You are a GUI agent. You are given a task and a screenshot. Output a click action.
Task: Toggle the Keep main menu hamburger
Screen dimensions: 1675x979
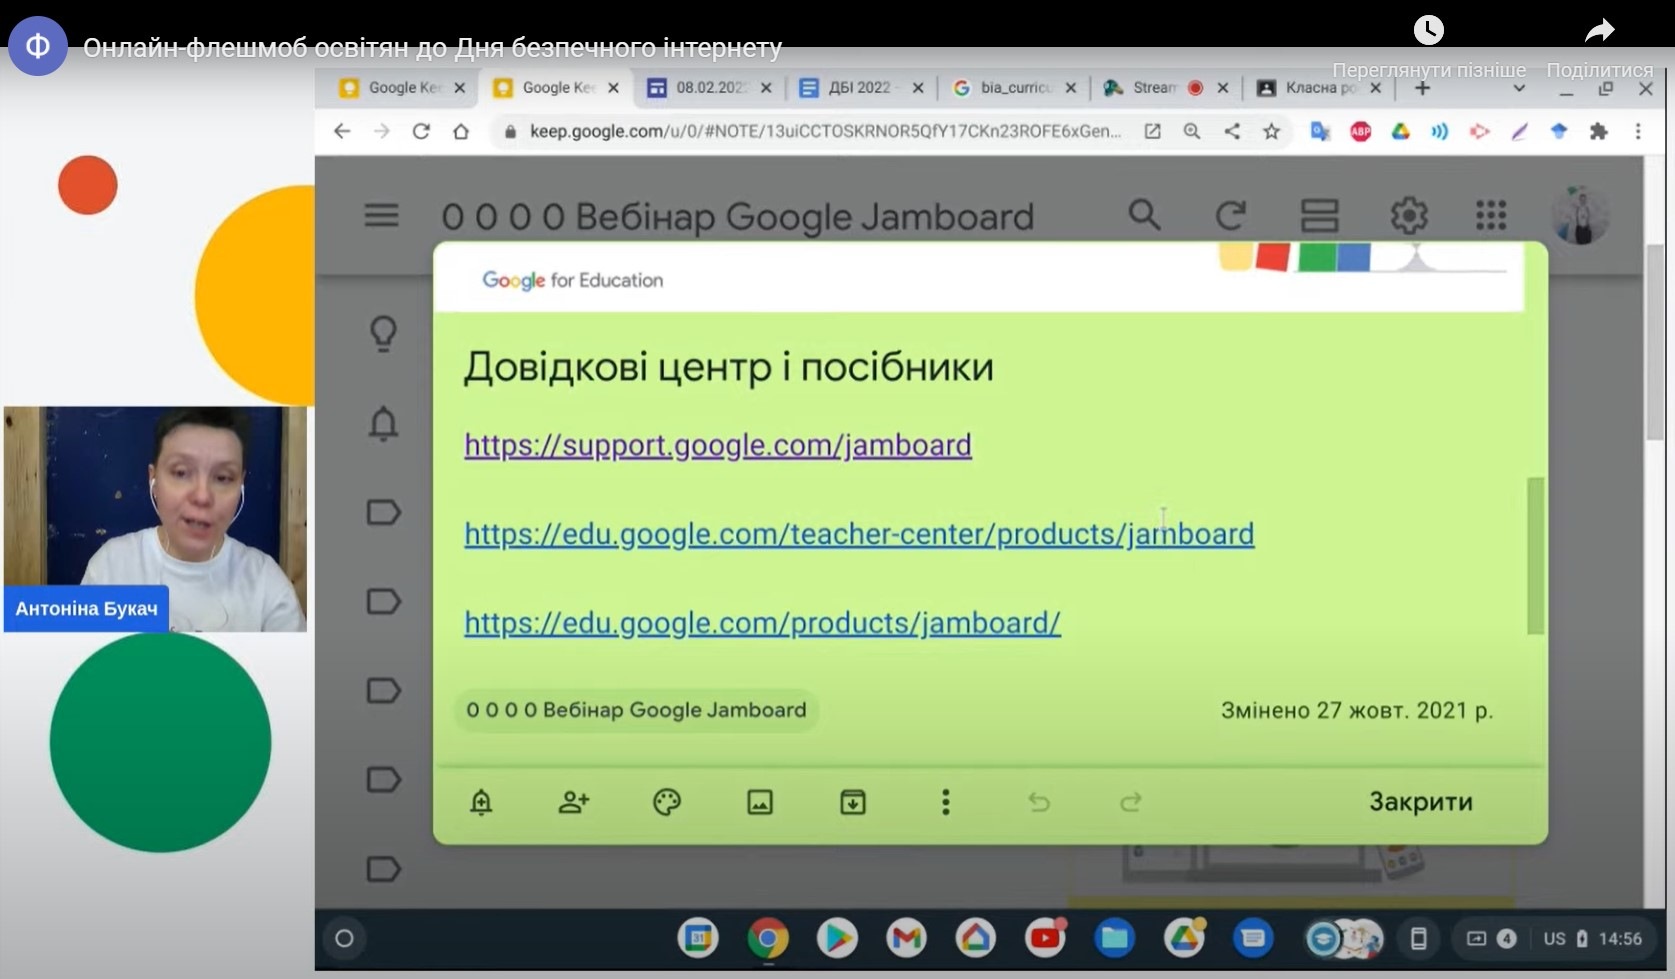381,215
